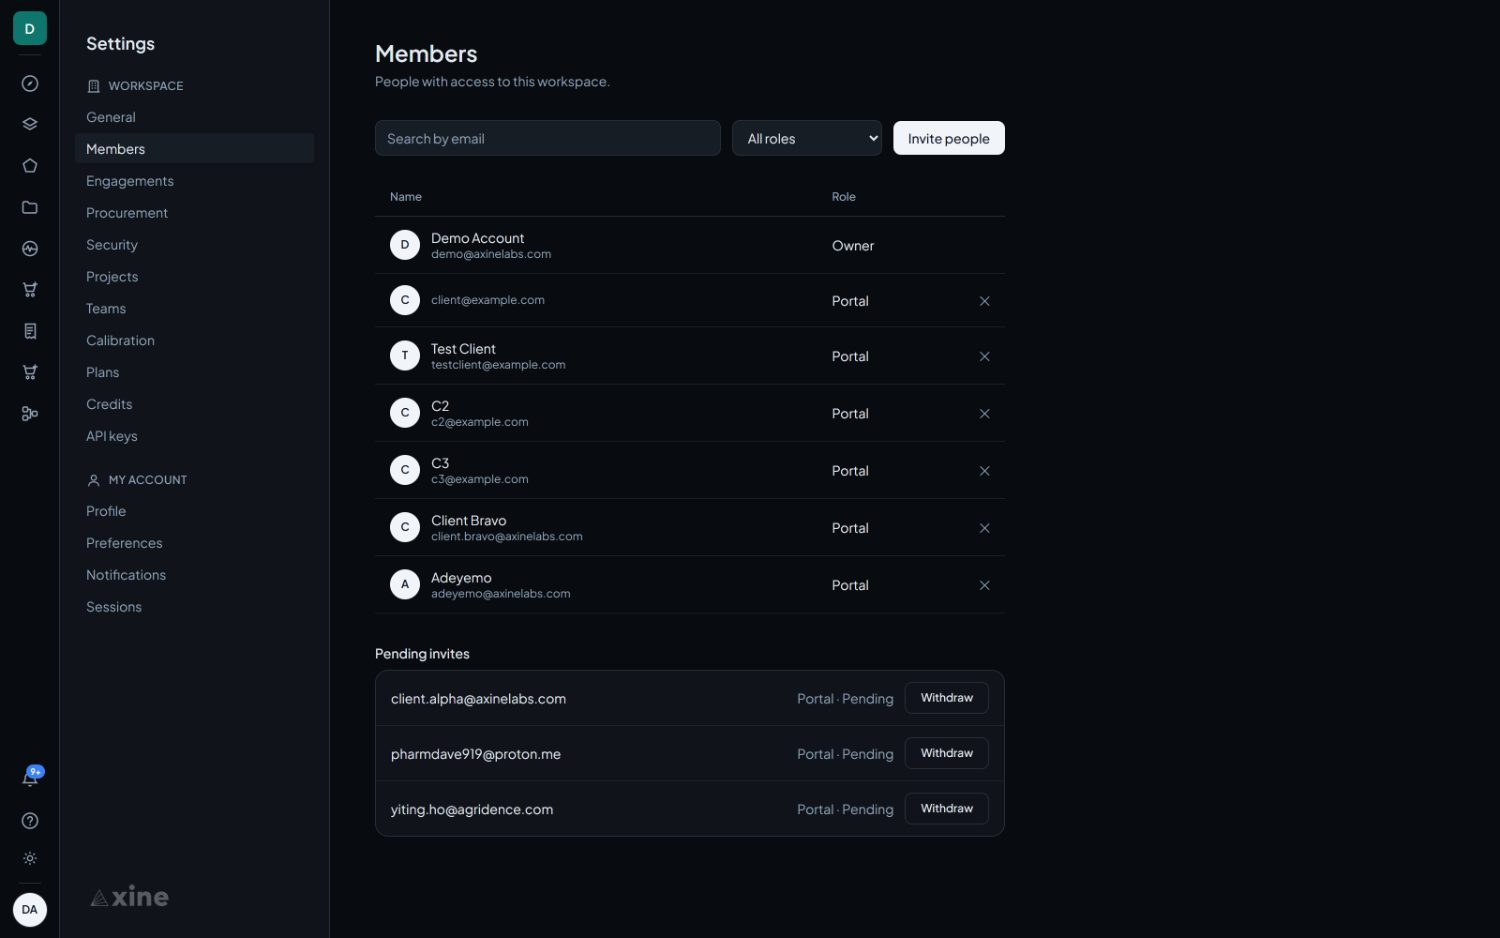Go to the Plans settings page

click(194, 373)
